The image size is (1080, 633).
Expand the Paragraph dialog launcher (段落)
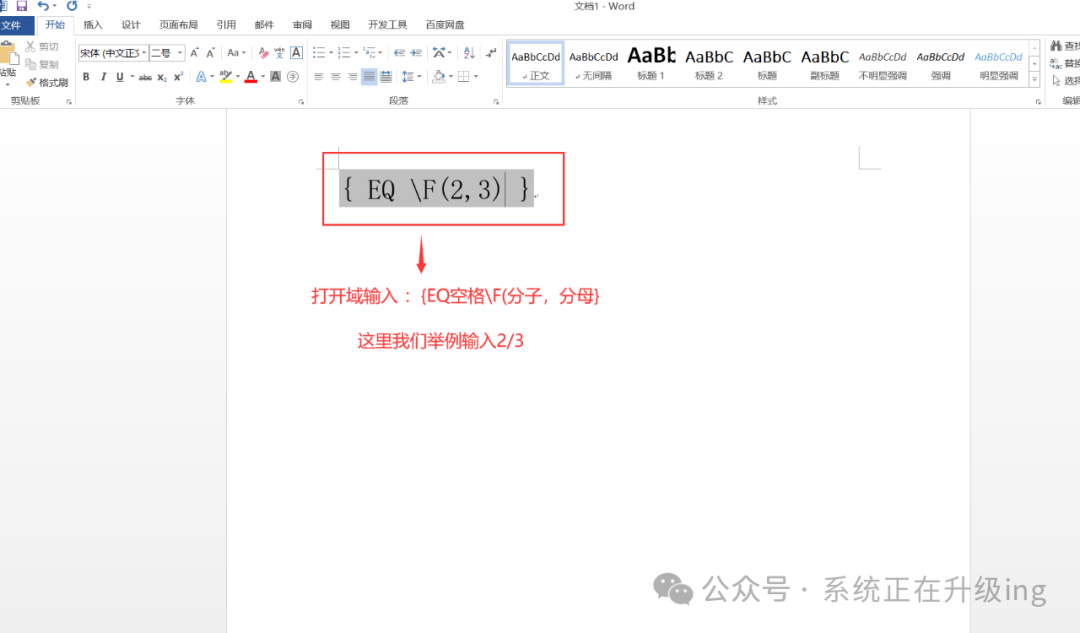496,101
